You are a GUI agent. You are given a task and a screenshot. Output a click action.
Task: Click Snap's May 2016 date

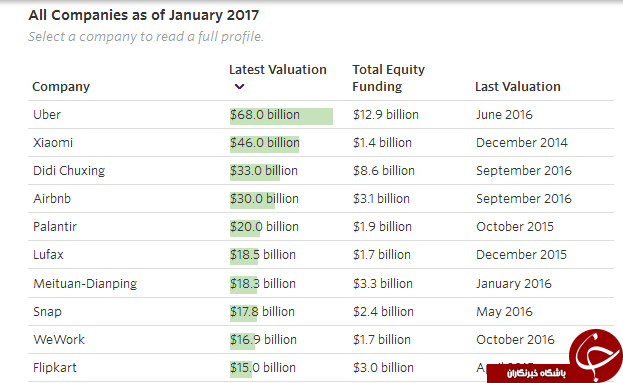(504, 312)
